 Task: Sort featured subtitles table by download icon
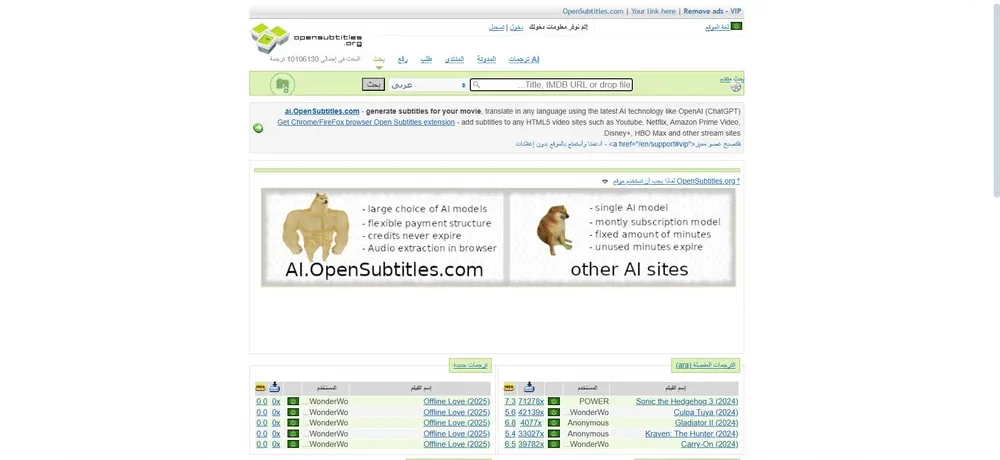(529, 387)
